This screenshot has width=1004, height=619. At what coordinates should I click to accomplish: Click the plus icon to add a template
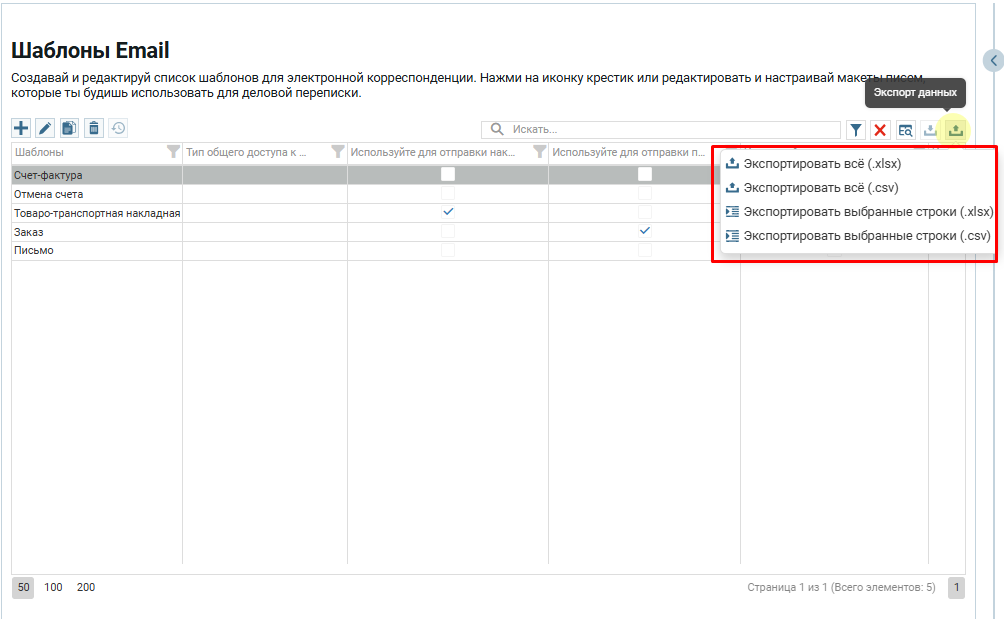pos(21,128)
